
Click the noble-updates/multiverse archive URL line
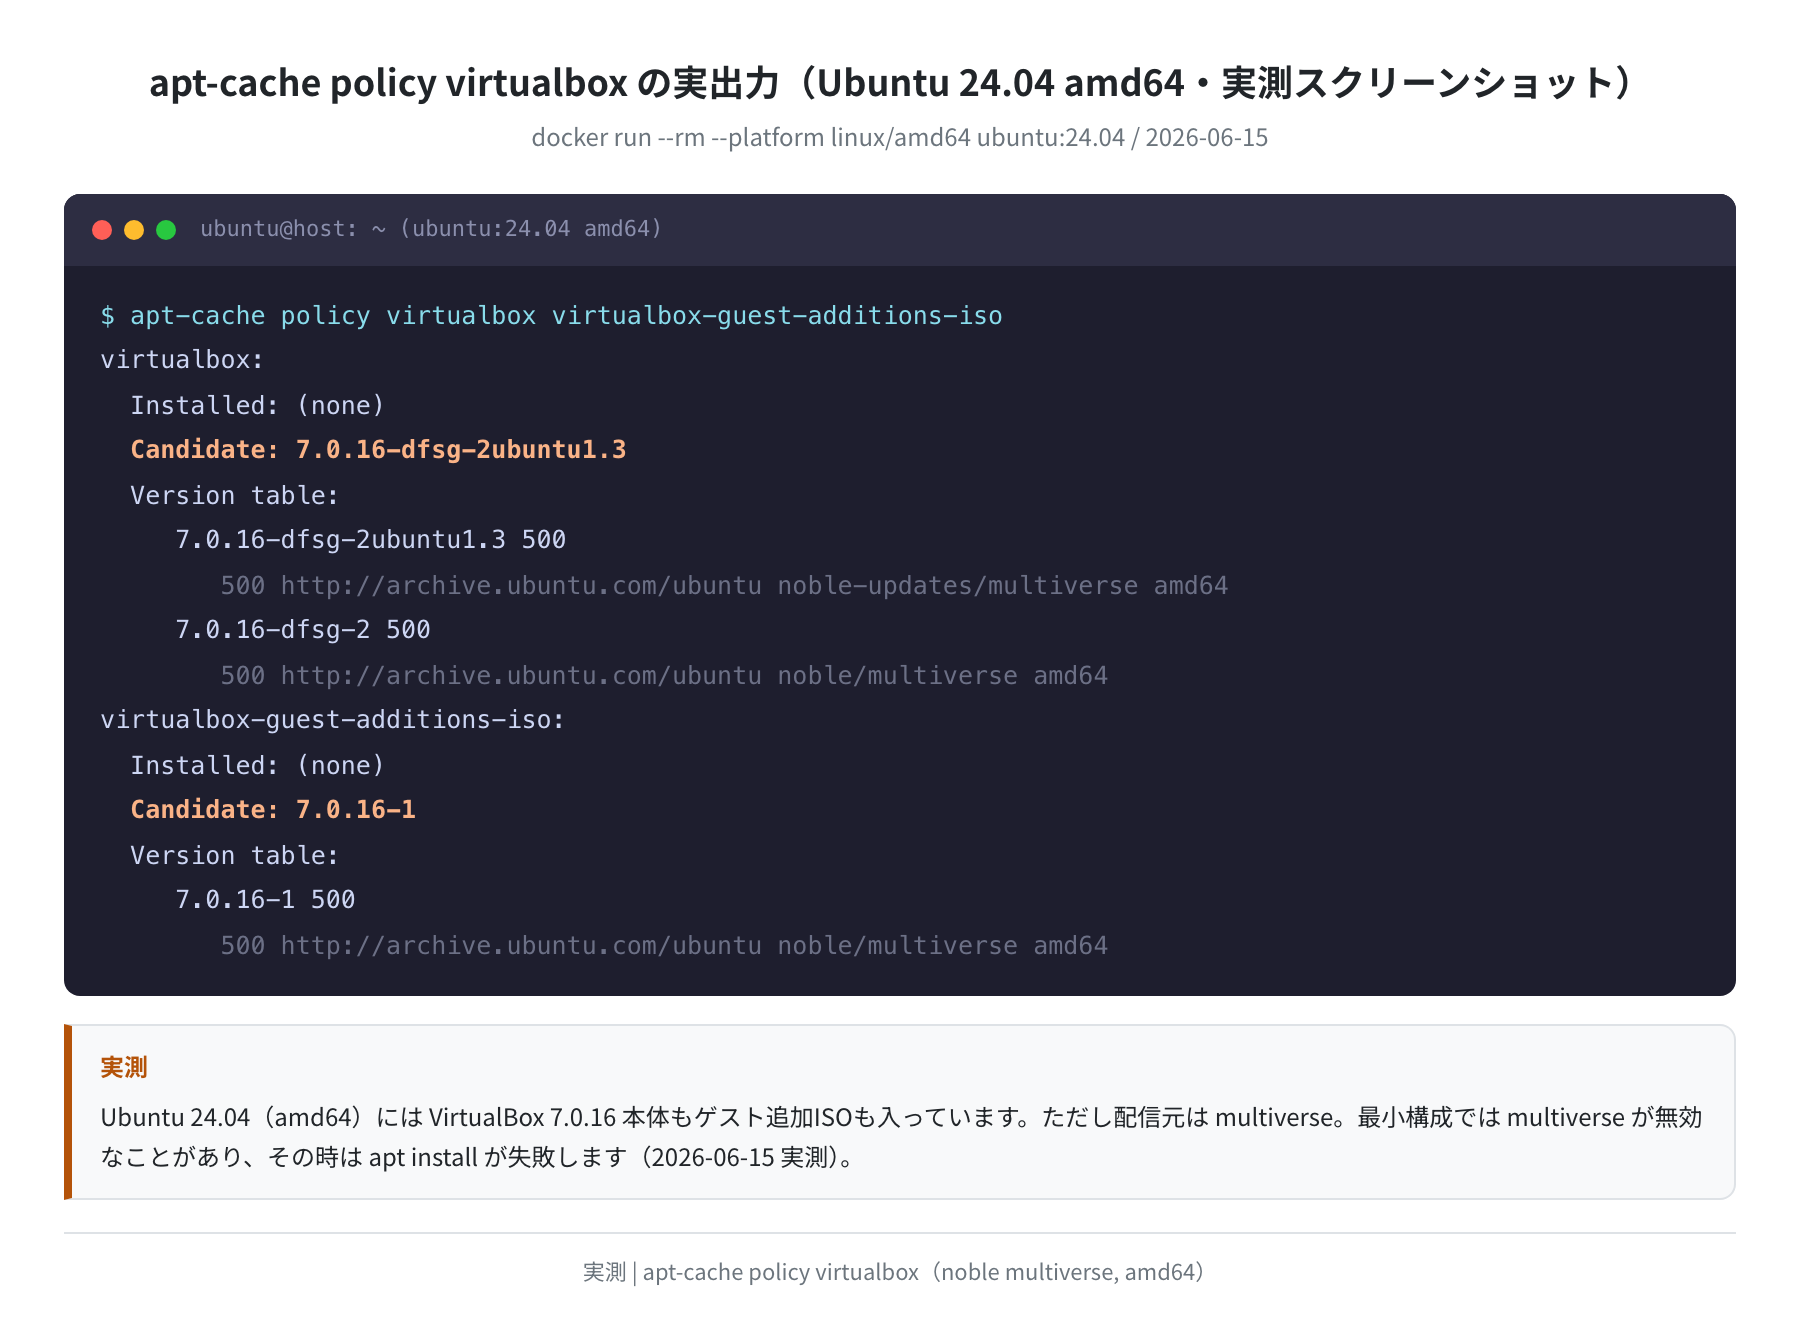point(724,586)
